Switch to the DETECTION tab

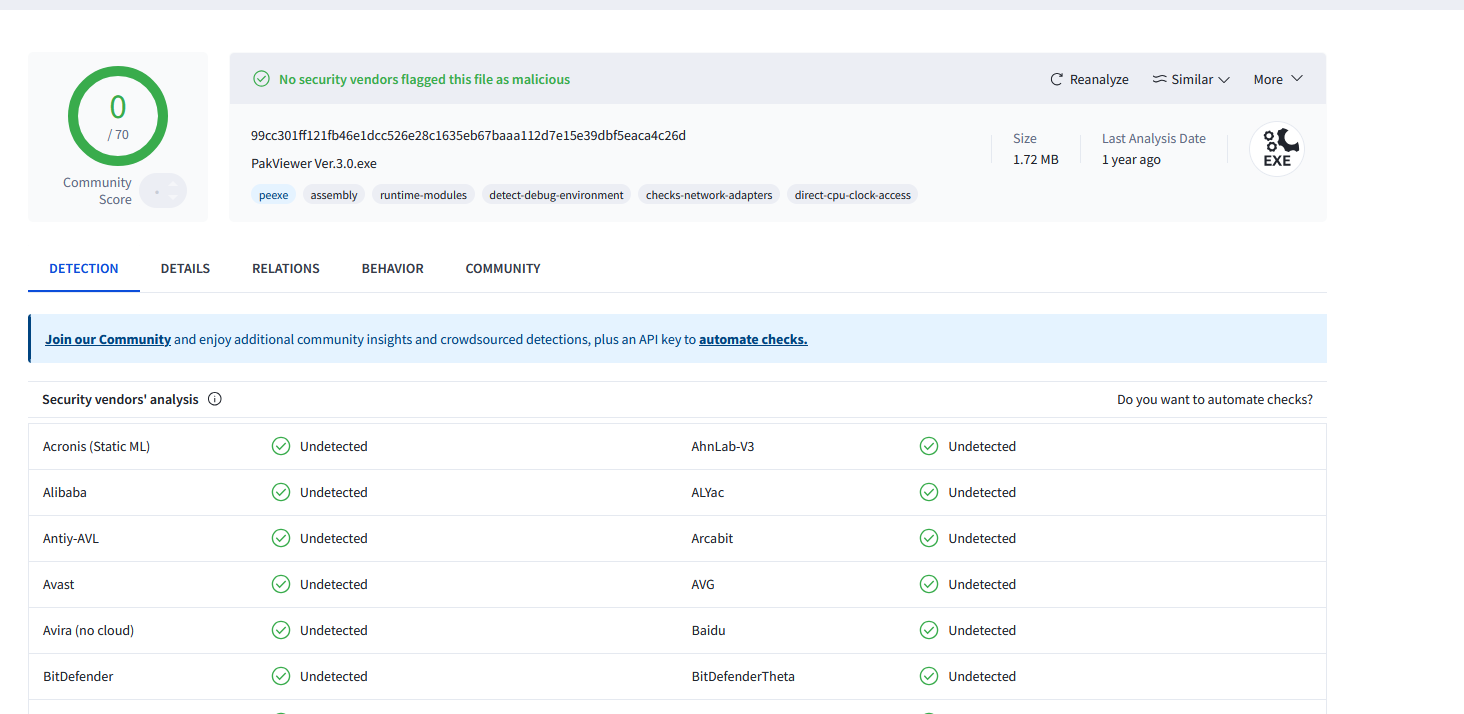point(84,268)
